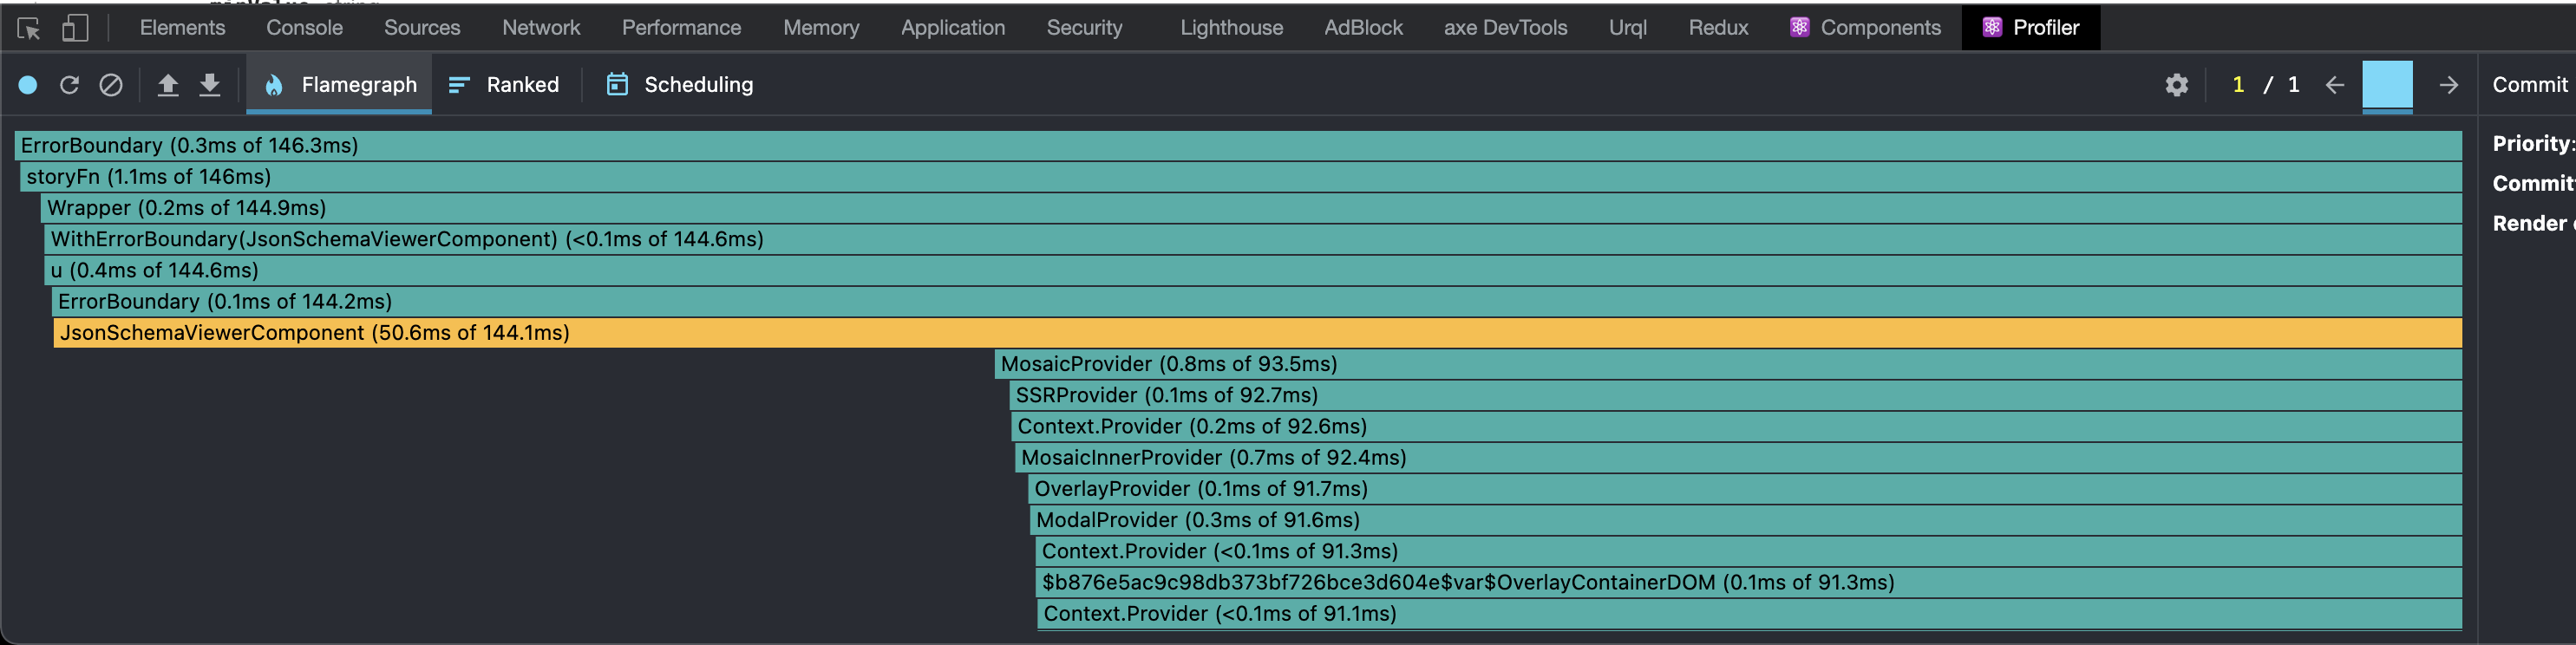Open the Application panel
Screen dimensions: 2576x645
(x=953, y=28)
